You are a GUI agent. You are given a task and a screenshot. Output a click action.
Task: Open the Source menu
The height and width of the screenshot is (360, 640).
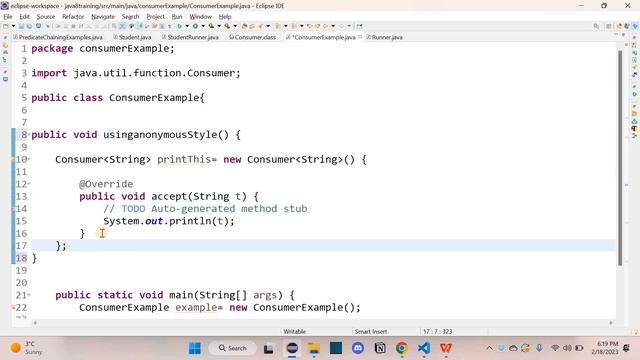[x=46, y=17]
